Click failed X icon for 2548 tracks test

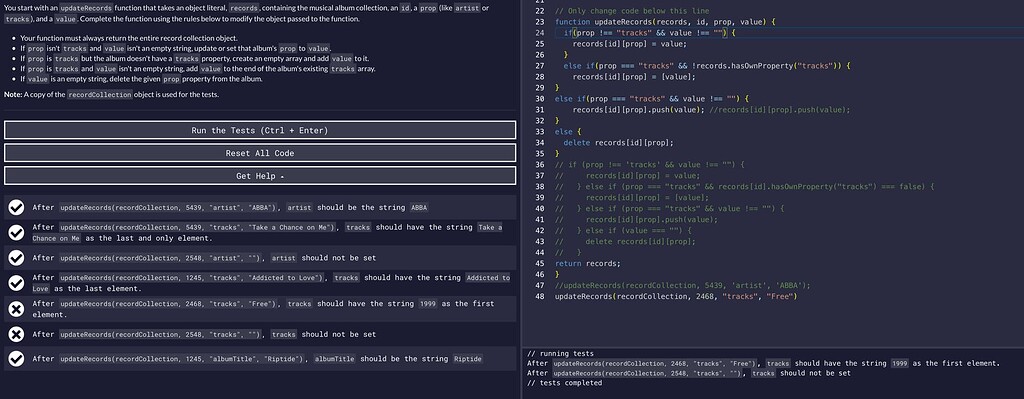pos(16,334)
